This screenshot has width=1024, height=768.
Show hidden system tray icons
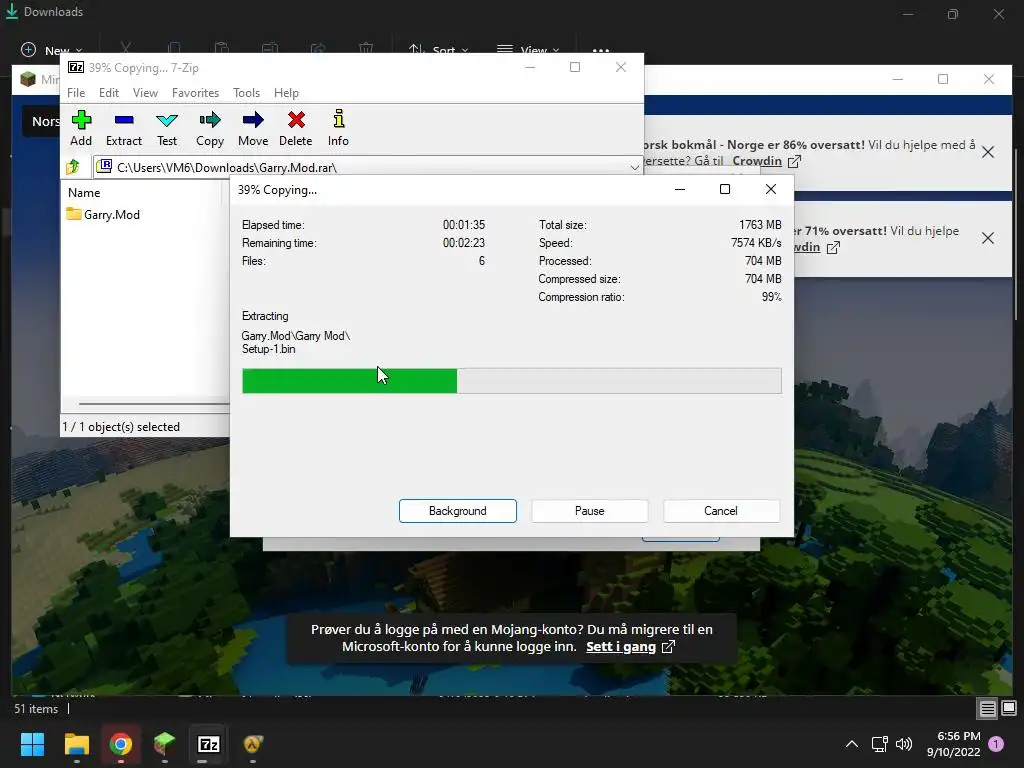point(852,744)
